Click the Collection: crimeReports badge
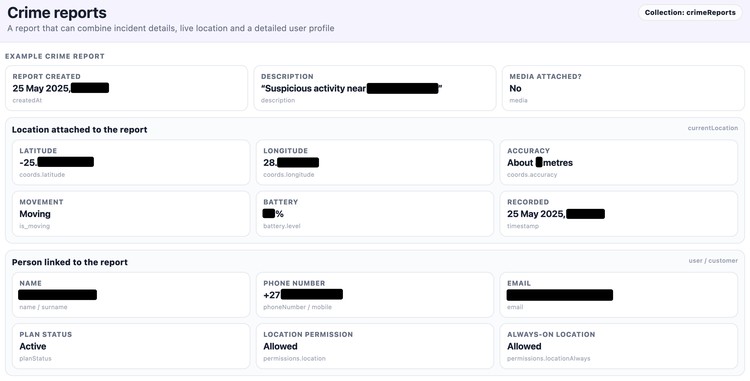Viewport: 750px width, 381px height. pos(690,12)
